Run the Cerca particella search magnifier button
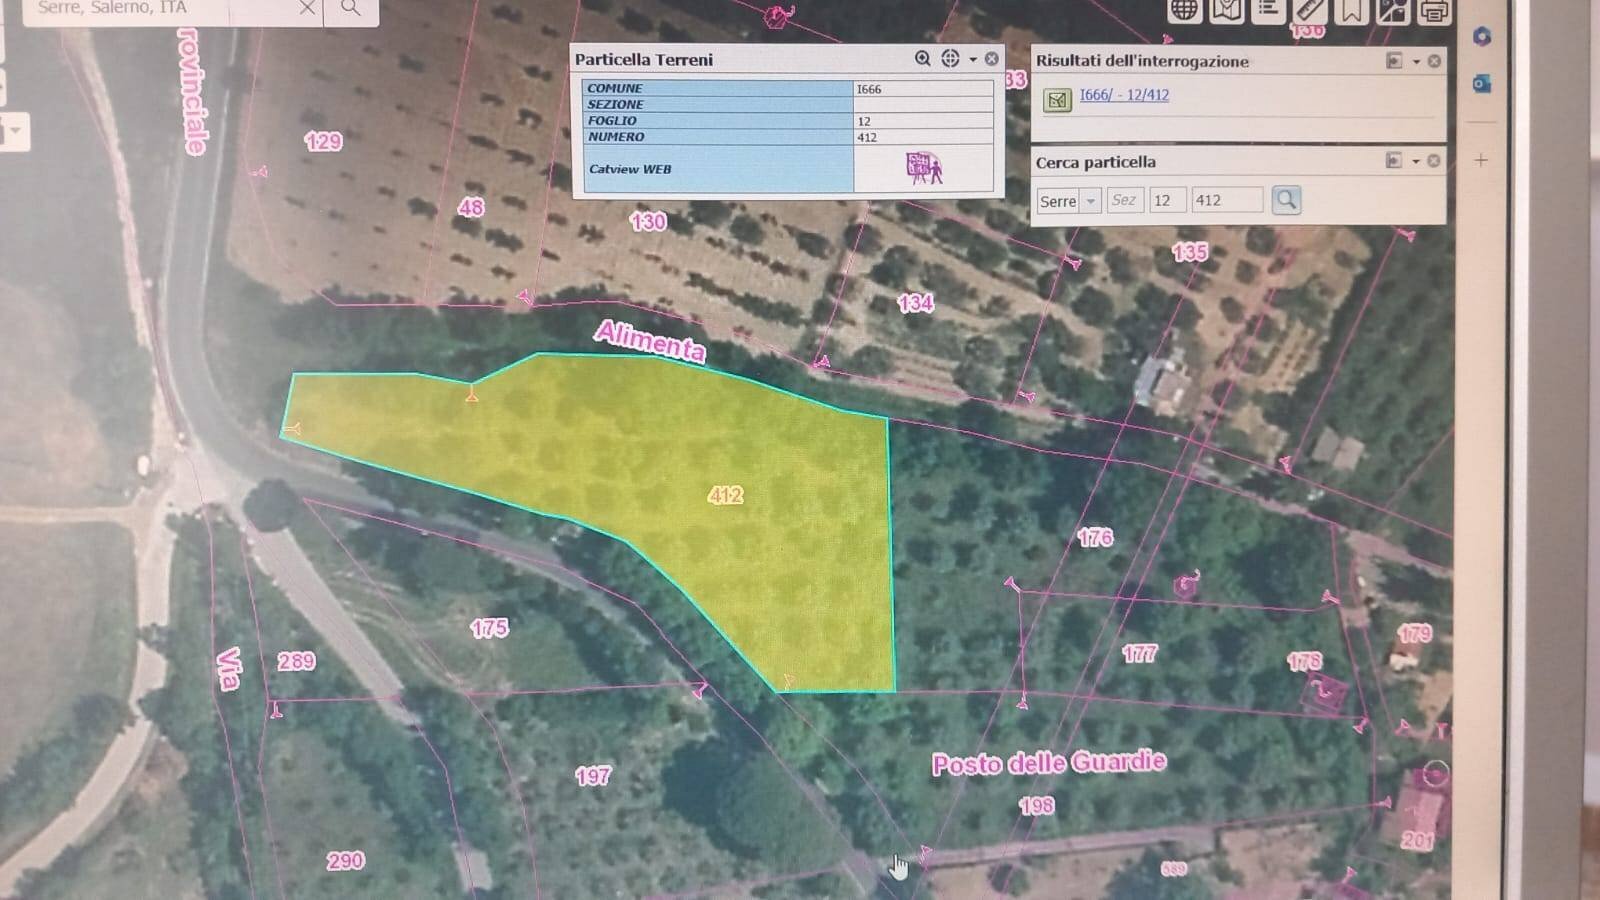The width and height of the screenshot is (1600, 900). pyautogui.click(x=1286, y=200)
